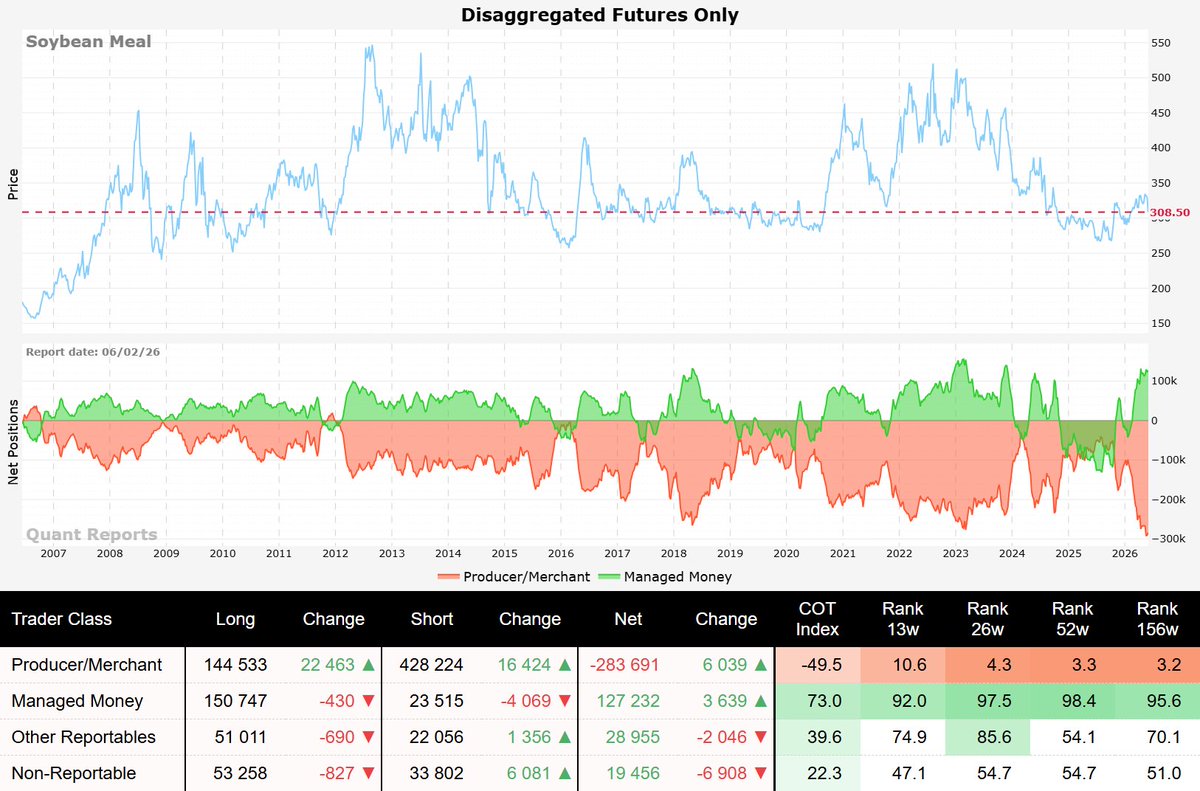Screen dimensions: 1200x791
Task: Click the Price axis title
Action: click(x=13, y=184)
